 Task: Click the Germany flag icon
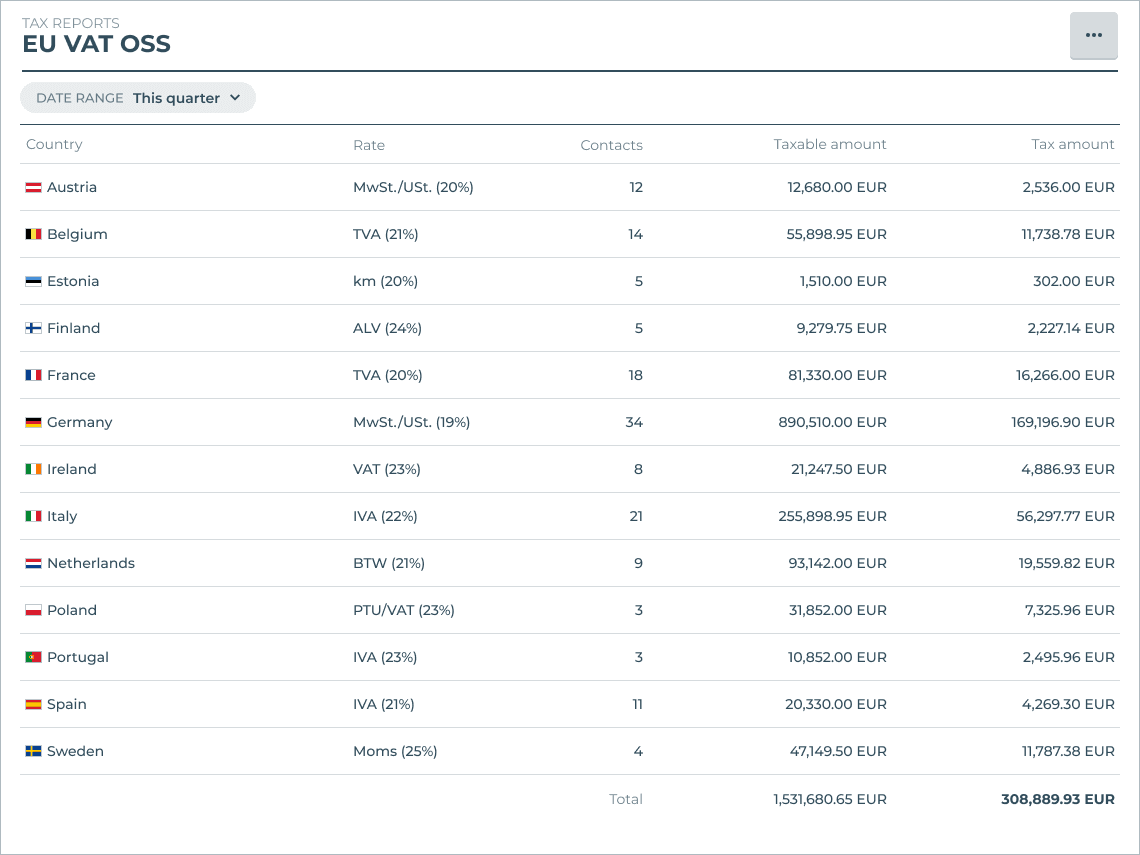pyautogui.click(x=33, y=422)
